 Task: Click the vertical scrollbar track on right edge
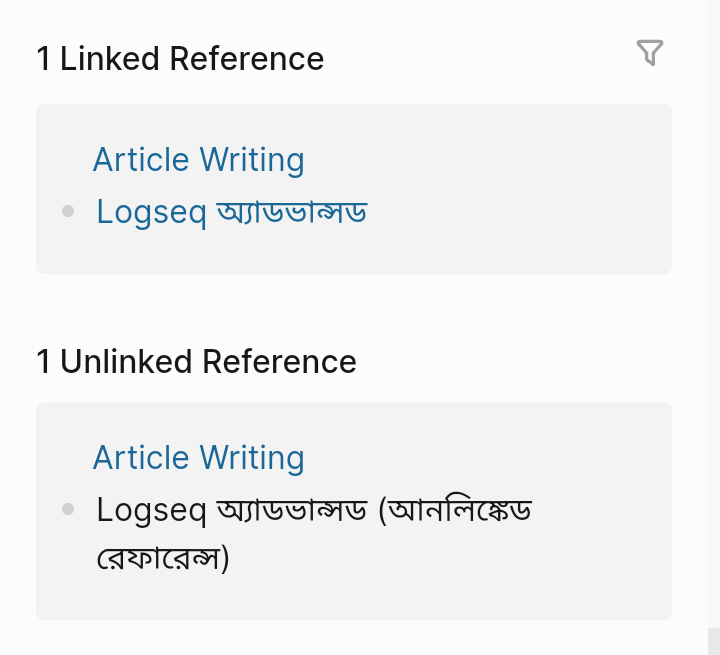714,312
